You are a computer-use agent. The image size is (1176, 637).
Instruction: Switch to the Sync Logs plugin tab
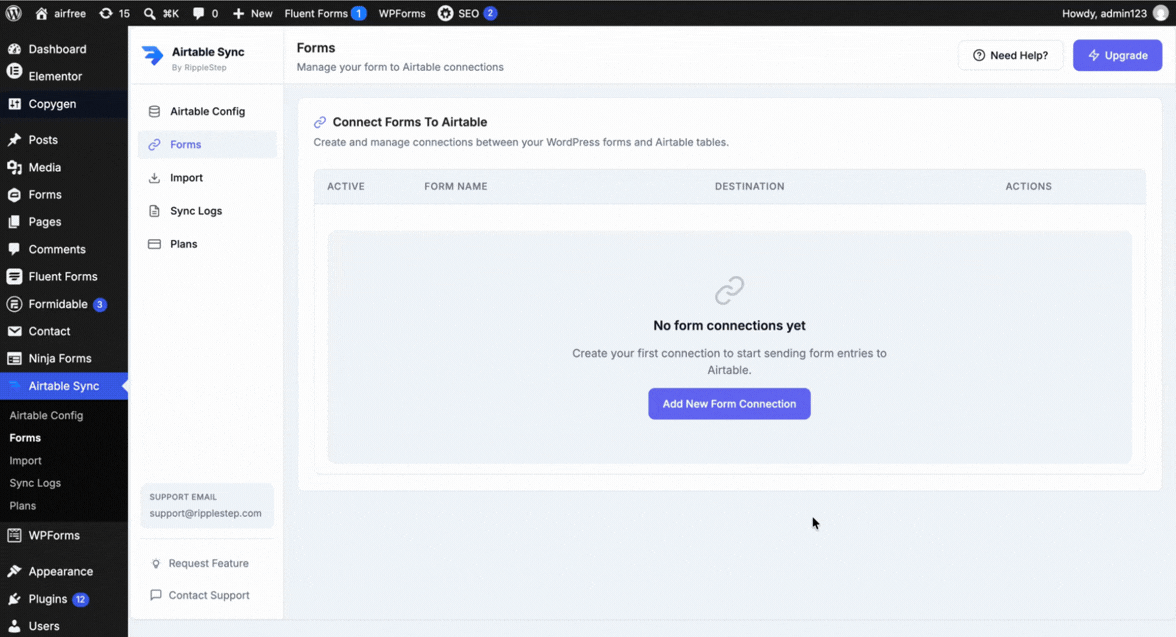(x=207, y=211)
